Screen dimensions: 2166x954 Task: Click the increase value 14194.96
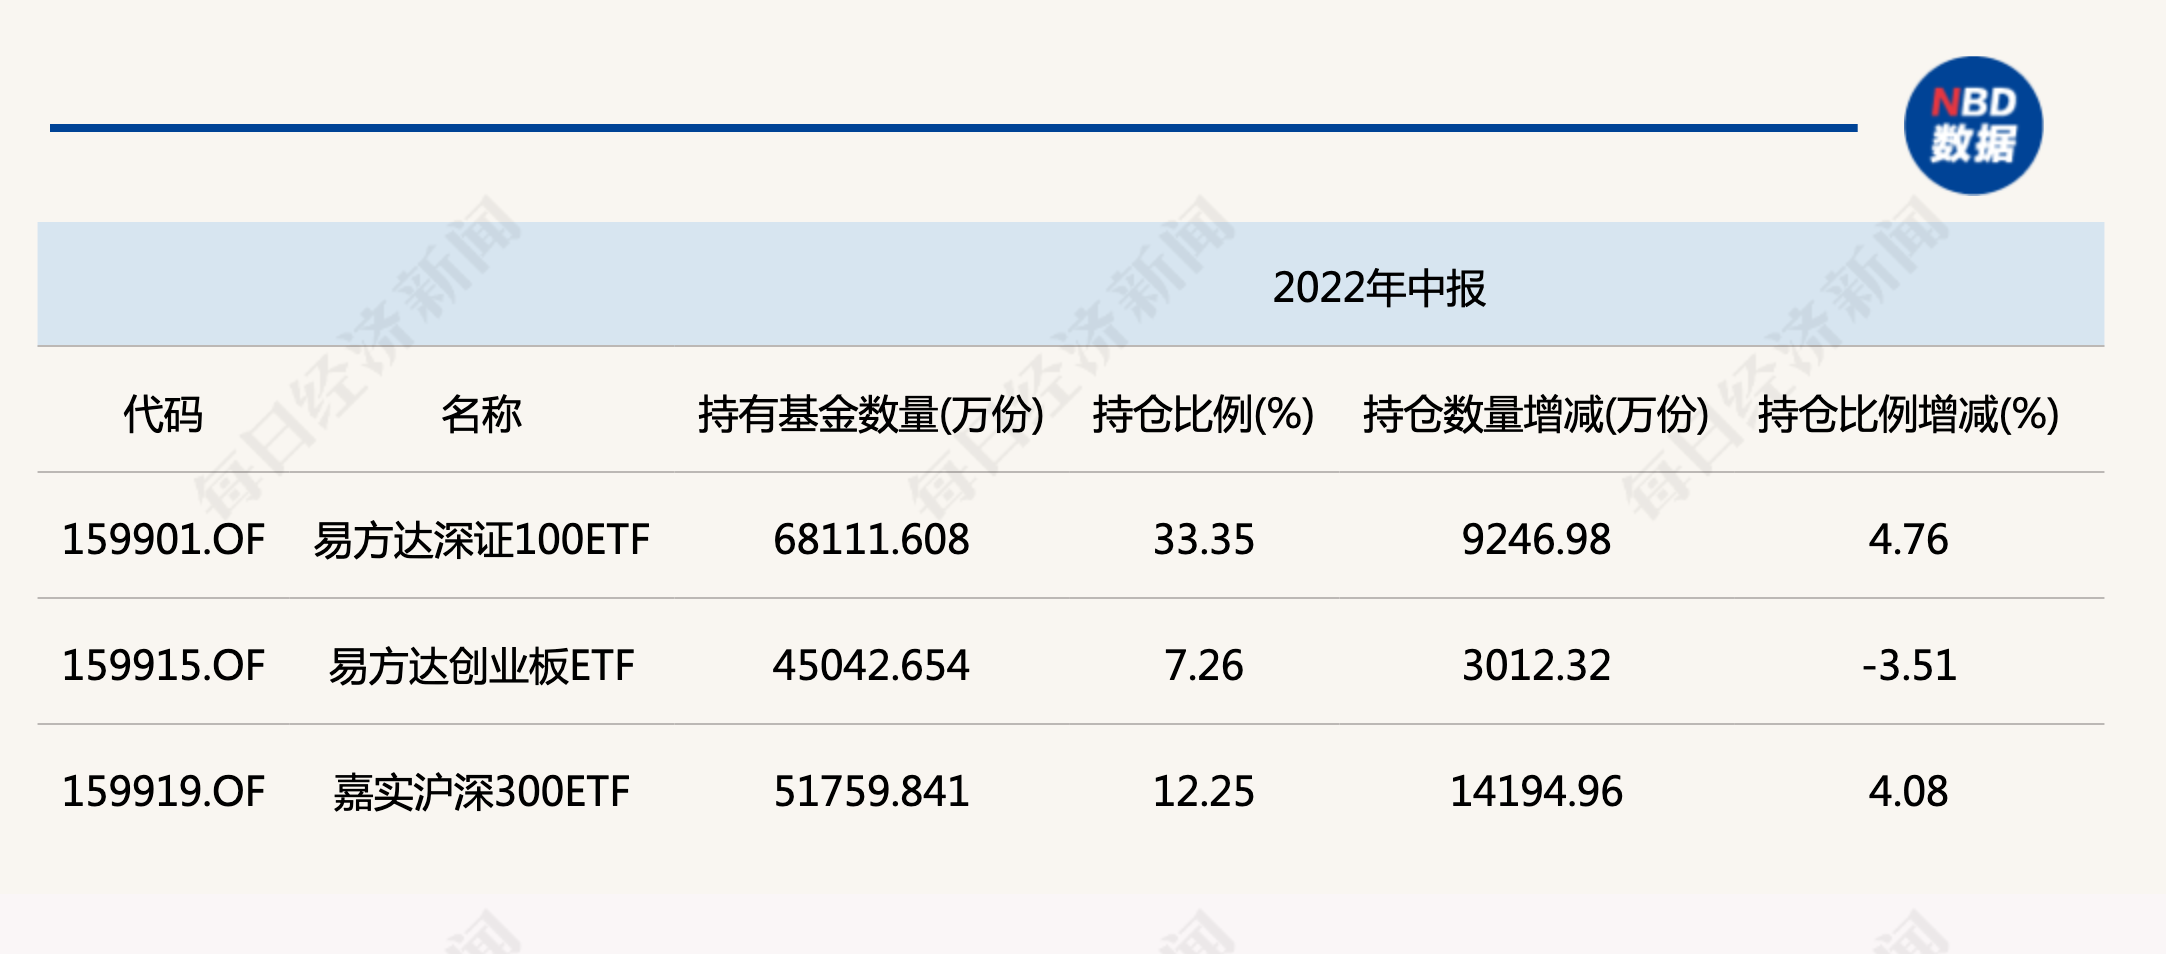click(x=1535, y=792)
